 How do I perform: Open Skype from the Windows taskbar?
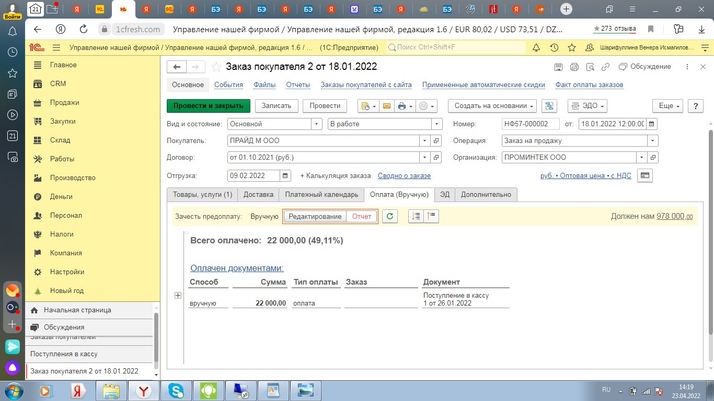tap(176, 391)
